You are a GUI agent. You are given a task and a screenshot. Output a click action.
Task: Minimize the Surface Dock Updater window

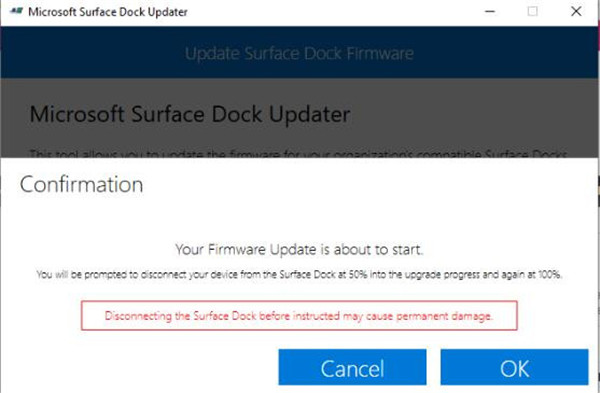pyautogui.click(x=490, y=11)
